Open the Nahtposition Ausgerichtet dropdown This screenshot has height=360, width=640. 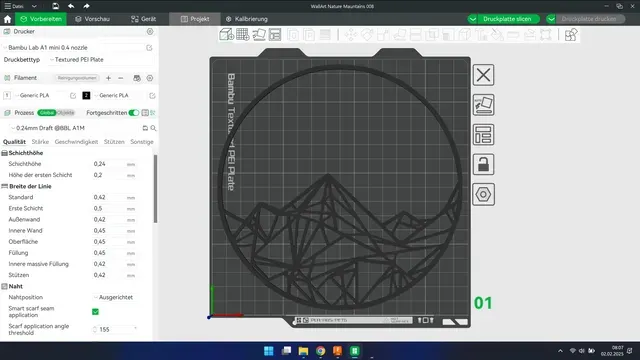[114, 297]
